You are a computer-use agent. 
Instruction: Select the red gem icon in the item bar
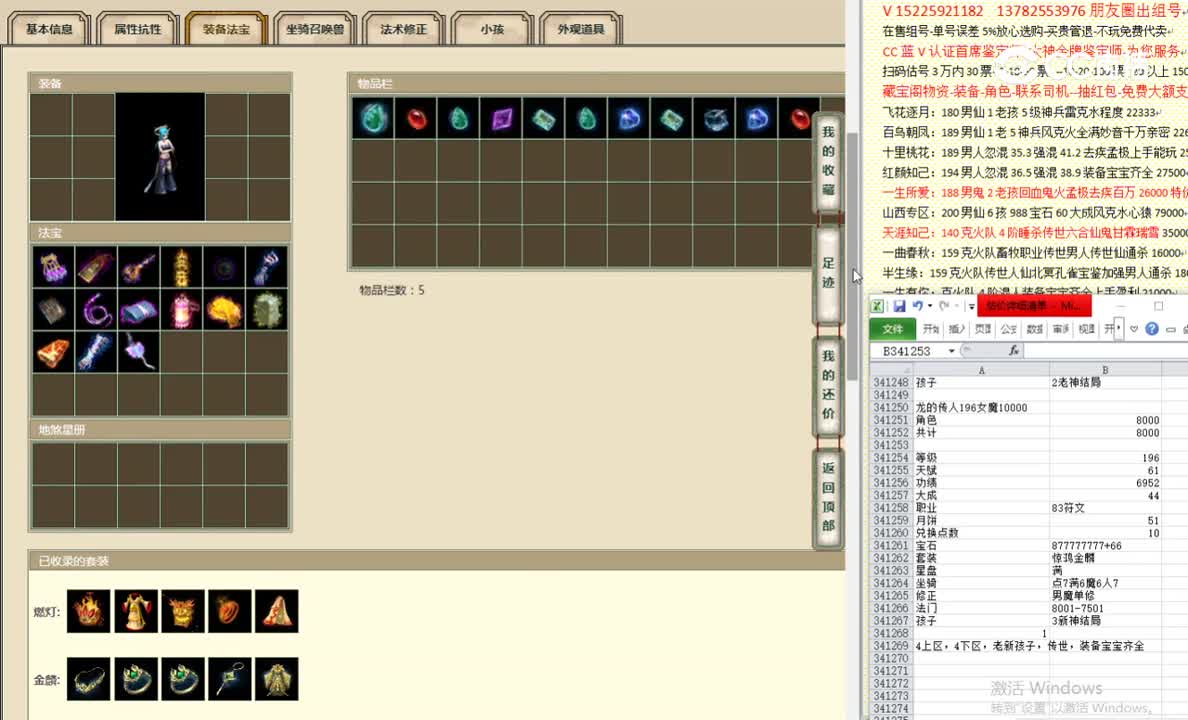[415, 117]
